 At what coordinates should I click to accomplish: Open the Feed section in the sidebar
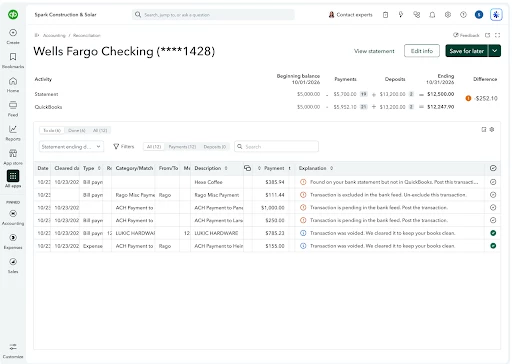pos(13,109)
